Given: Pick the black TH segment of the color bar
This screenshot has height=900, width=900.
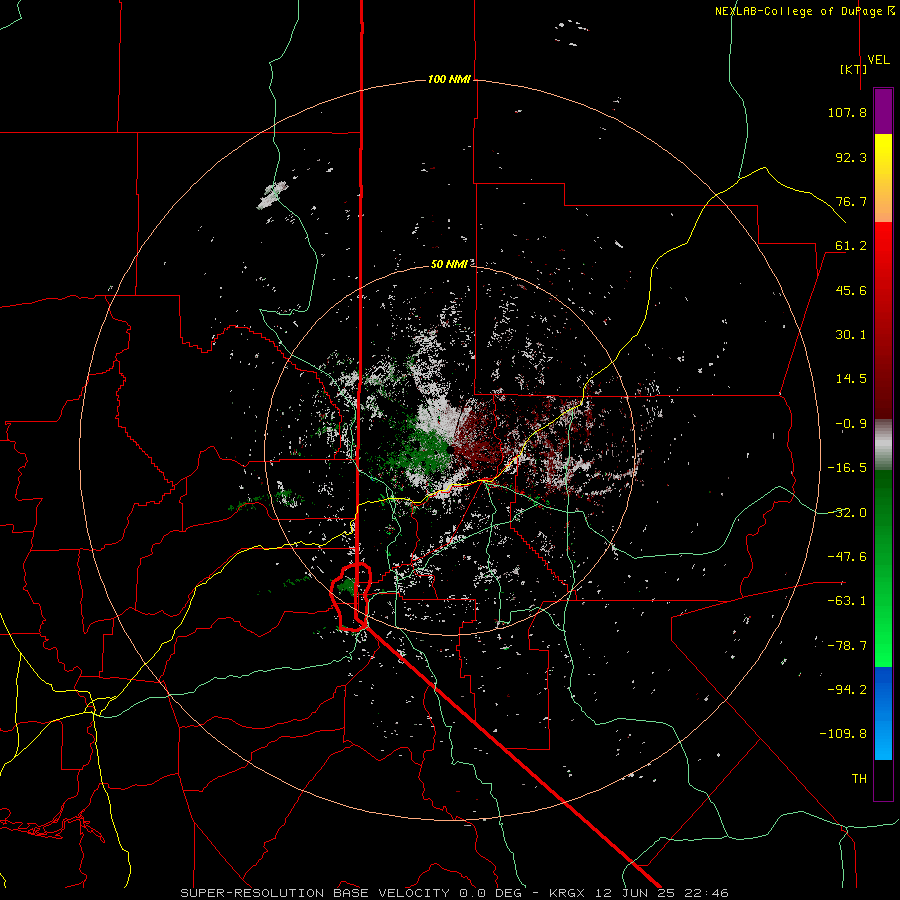Looking at the screenshot, I should click(883, 779).
